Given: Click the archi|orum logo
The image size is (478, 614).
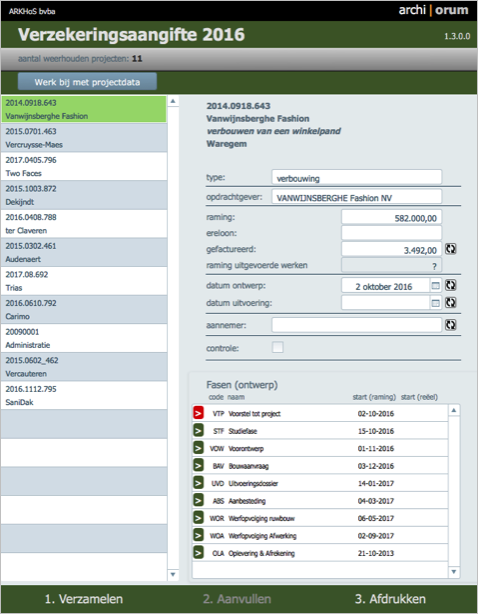Looking at the screenshot, I should click(433, 10).
